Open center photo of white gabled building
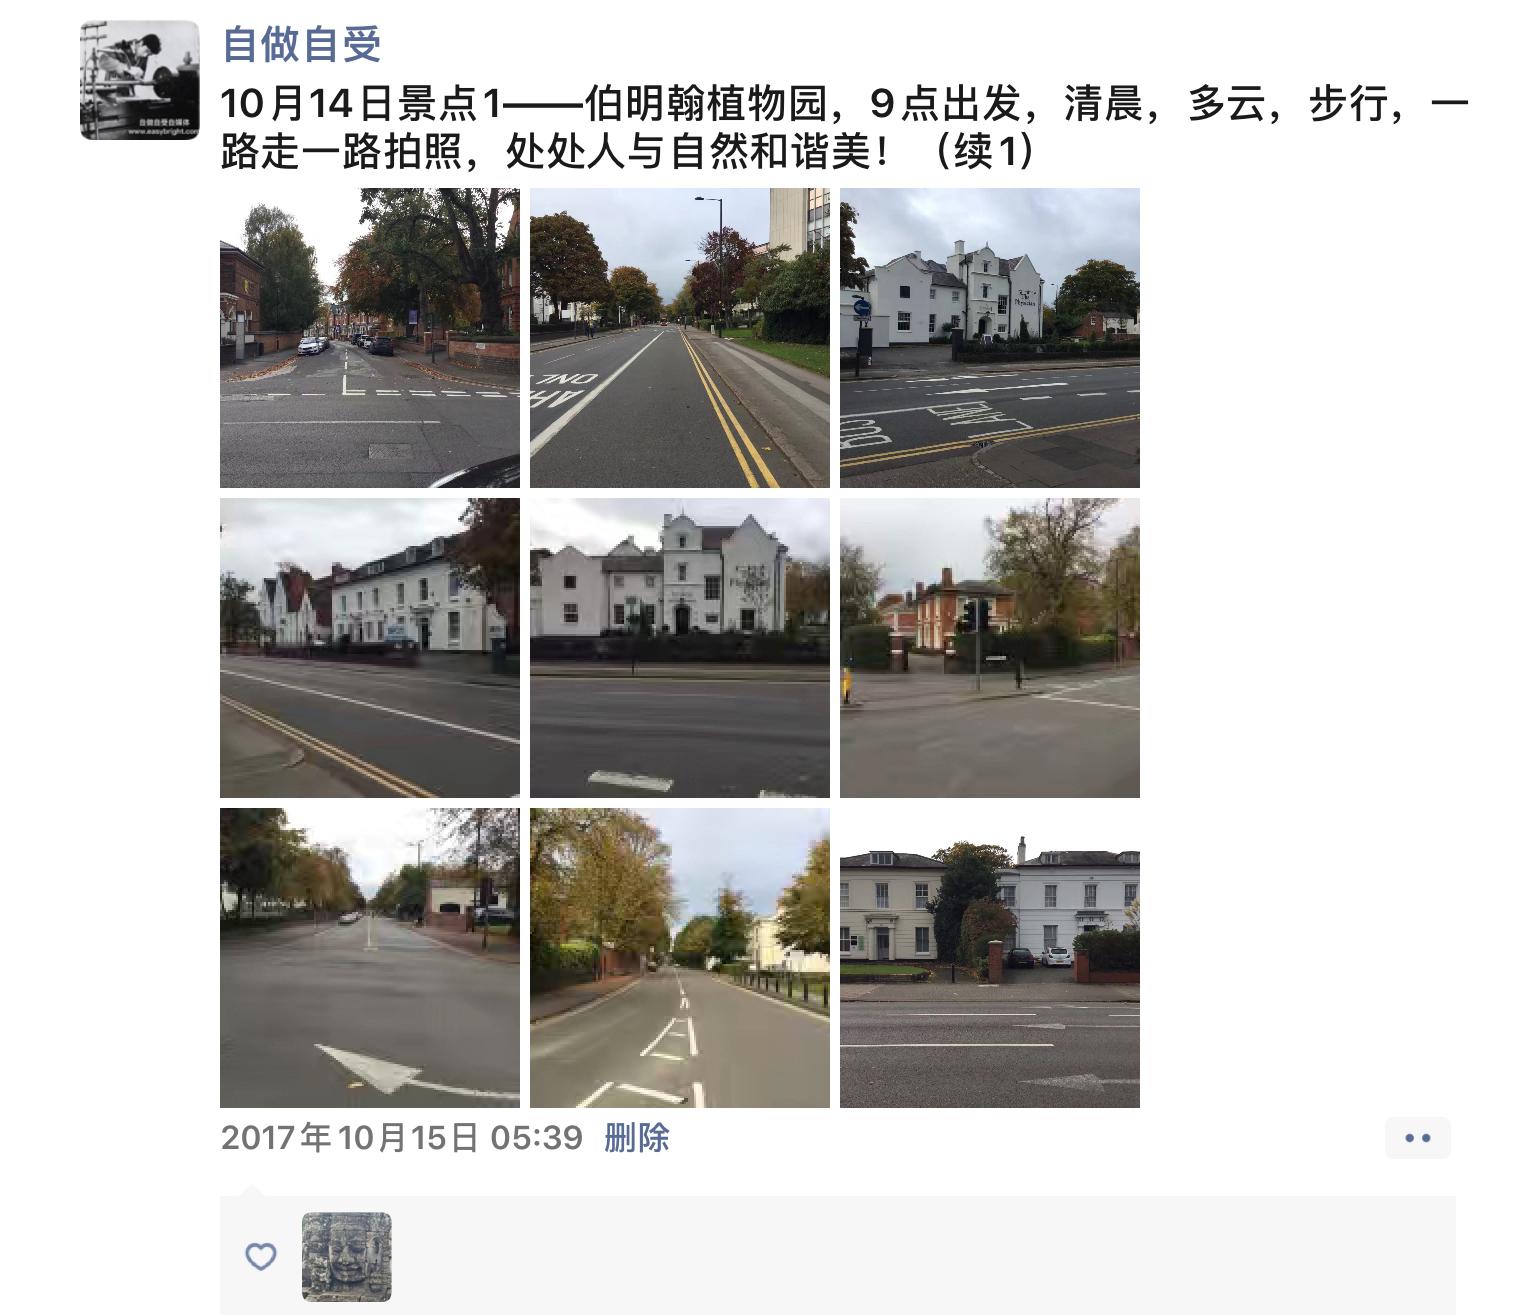Image resolution: width=1536 pixels, height=1315 pixels. [680, 648]
